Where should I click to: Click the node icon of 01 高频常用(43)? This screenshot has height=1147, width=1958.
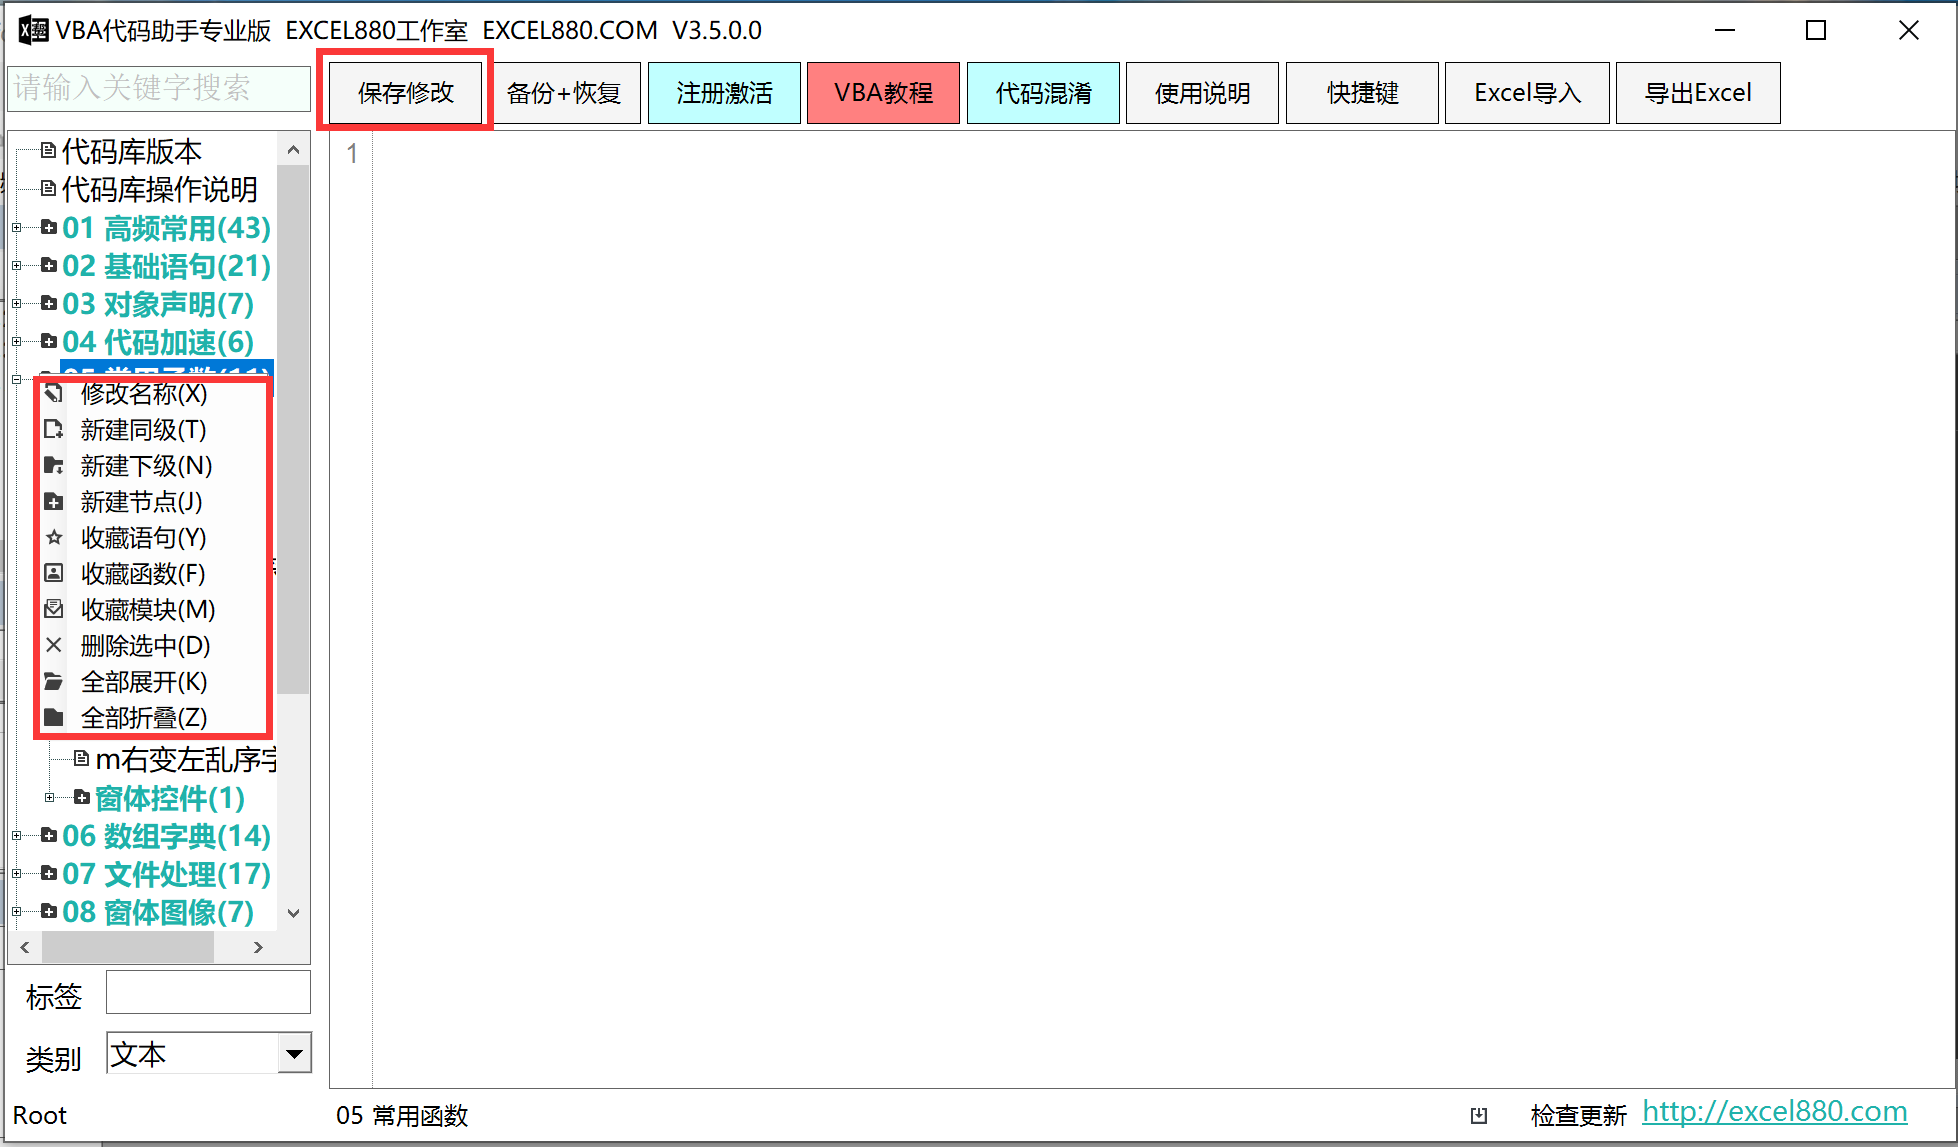click(x=48, y=228)
